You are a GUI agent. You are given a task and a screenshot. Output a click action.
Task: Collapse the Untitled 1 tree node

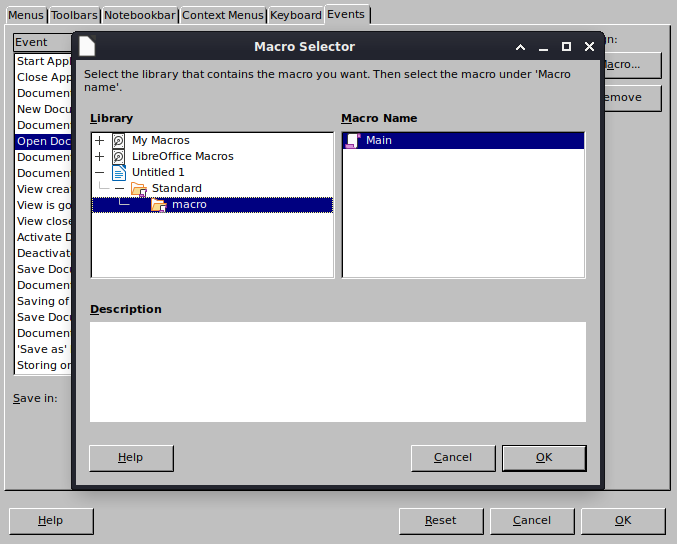pyautogui.click(x=100, y=173)
